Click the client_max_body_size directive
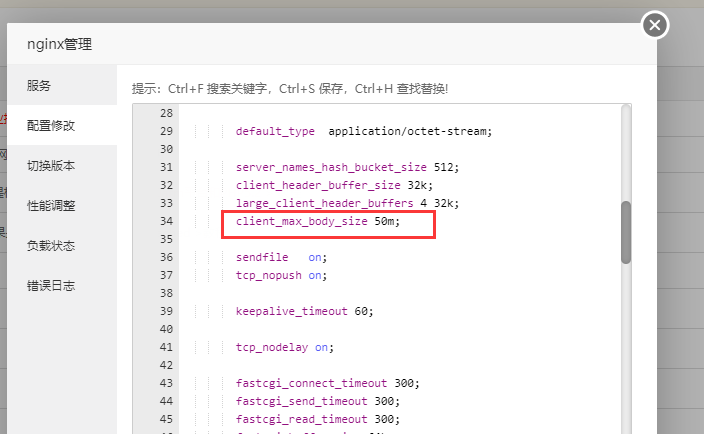704x434 pixels. pos(302,221)
